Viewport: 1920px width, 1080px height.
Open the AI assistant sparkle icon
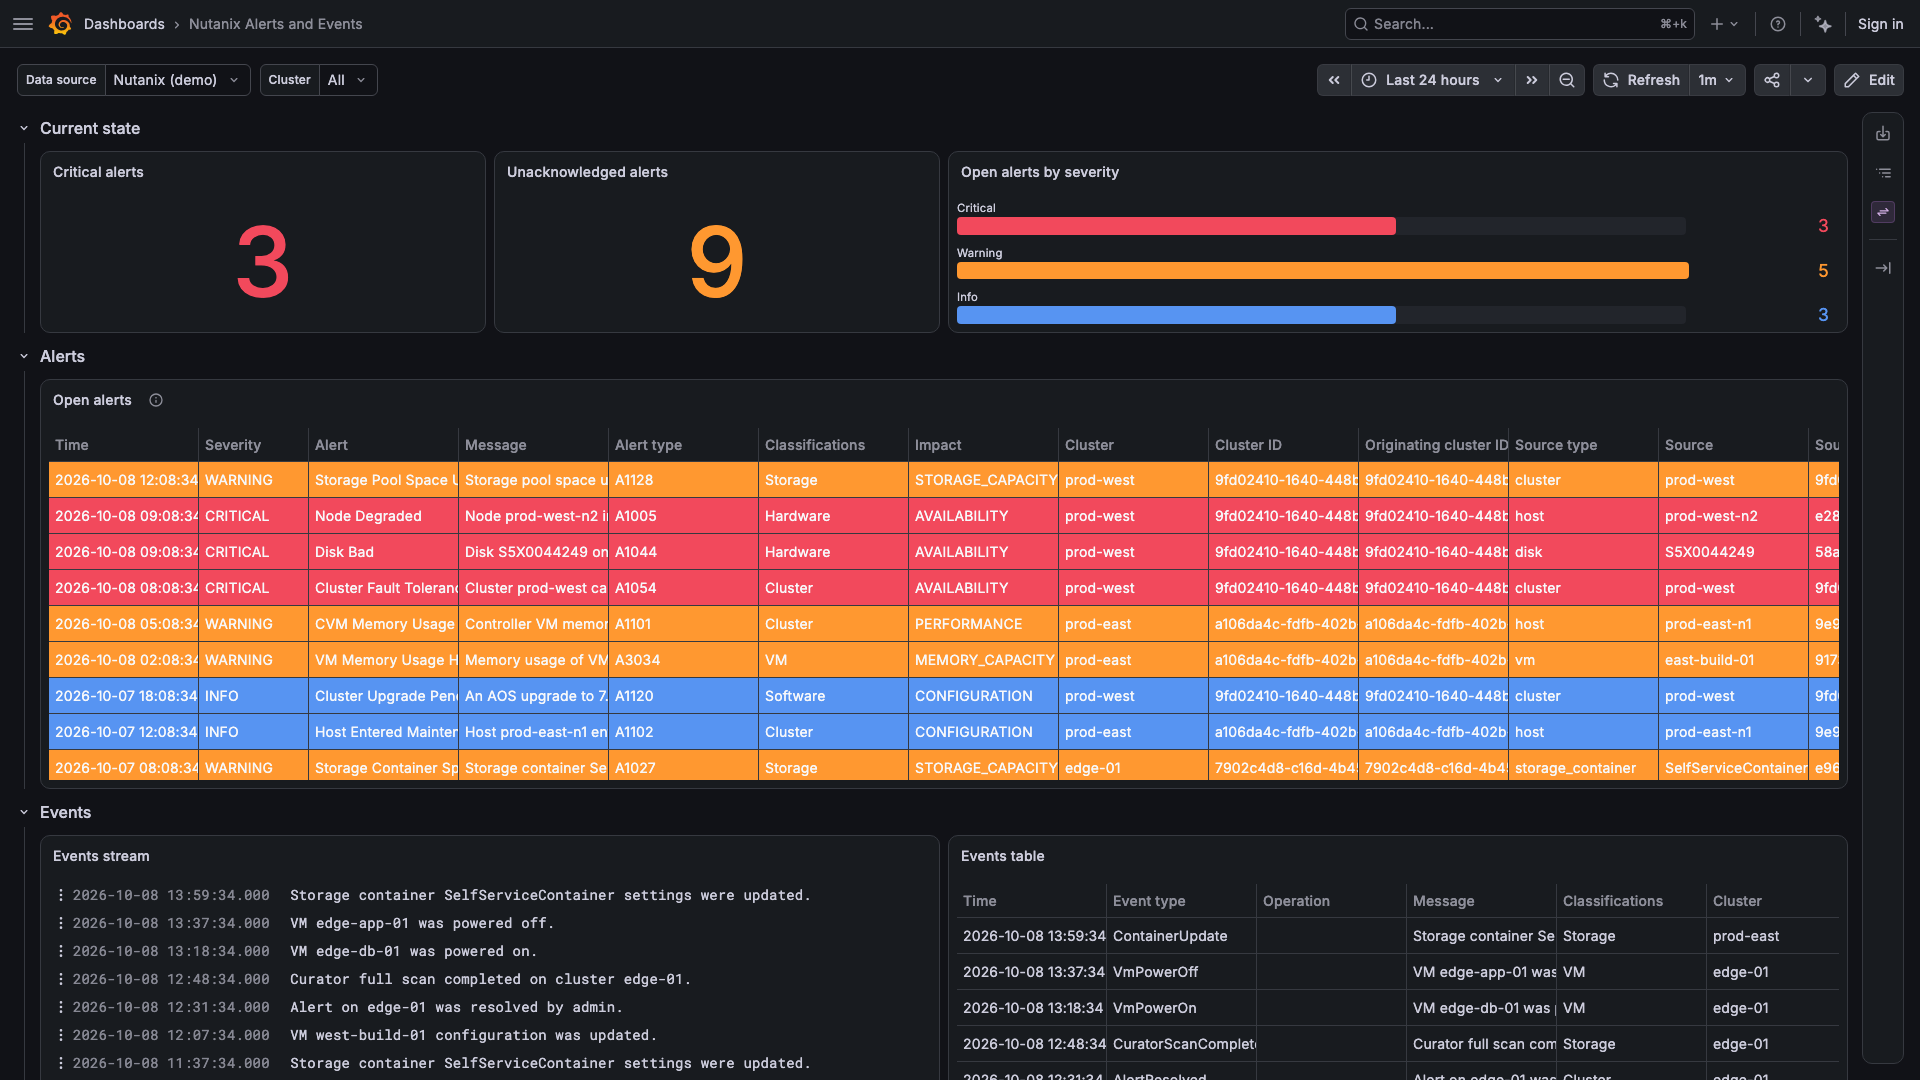1823,24
